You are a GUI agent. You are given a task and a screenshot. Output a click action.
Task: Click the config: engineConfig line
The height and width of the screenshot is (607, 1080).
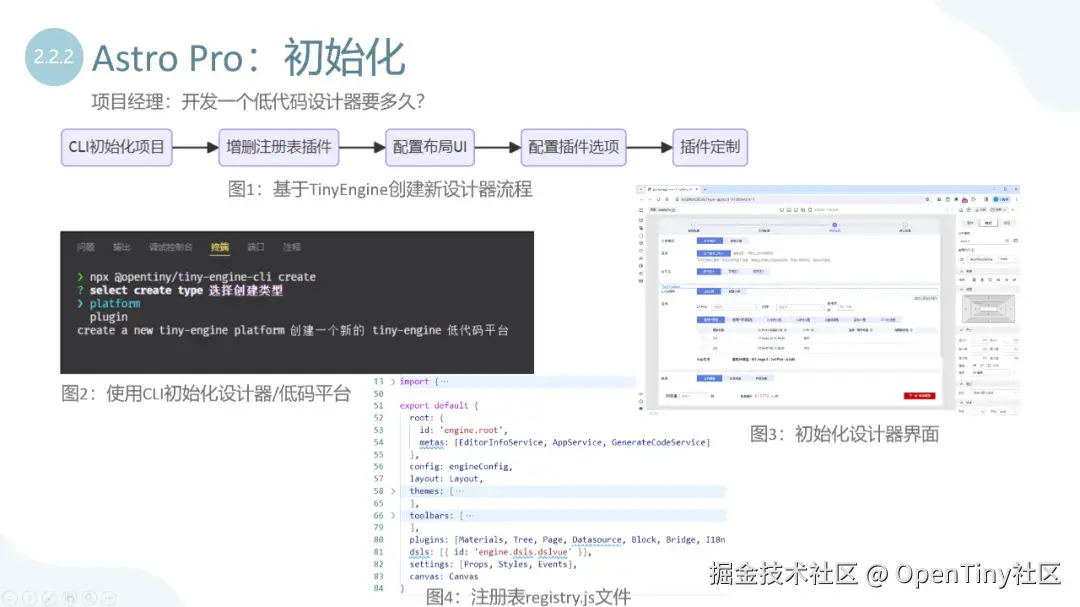(x=461, y=466)
